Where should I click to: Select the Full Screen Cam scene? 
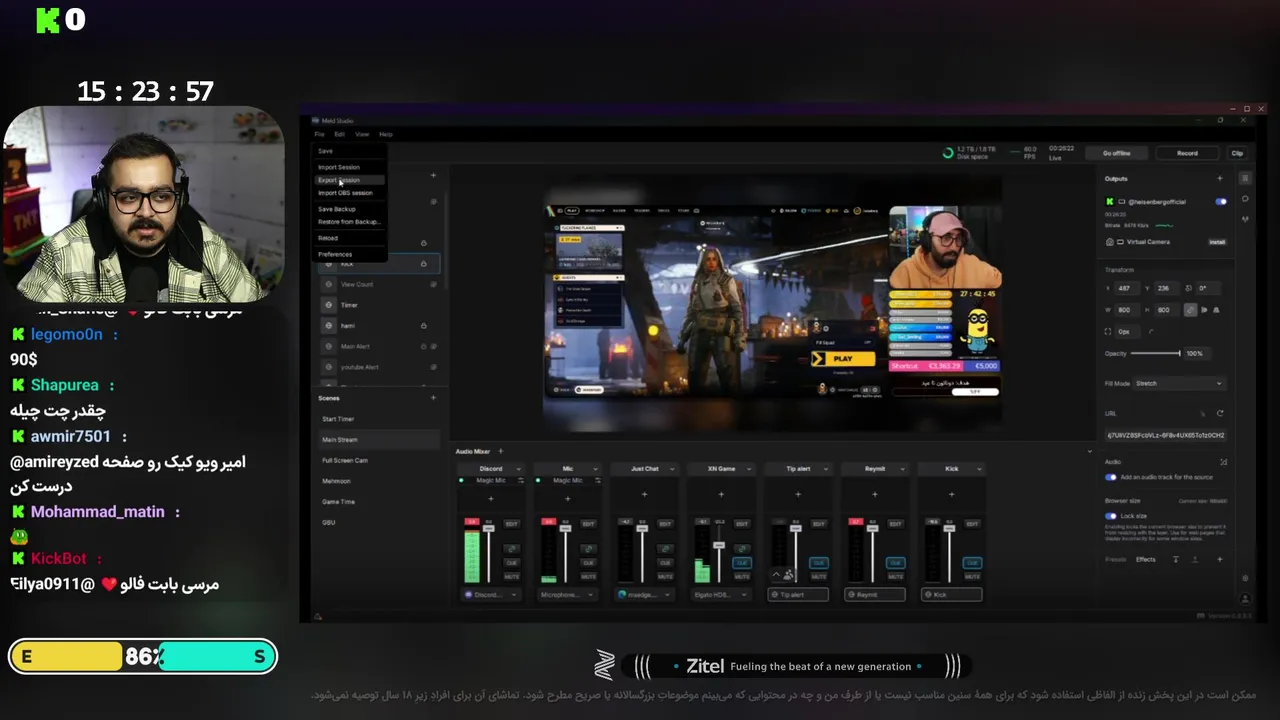pos(345,460)
